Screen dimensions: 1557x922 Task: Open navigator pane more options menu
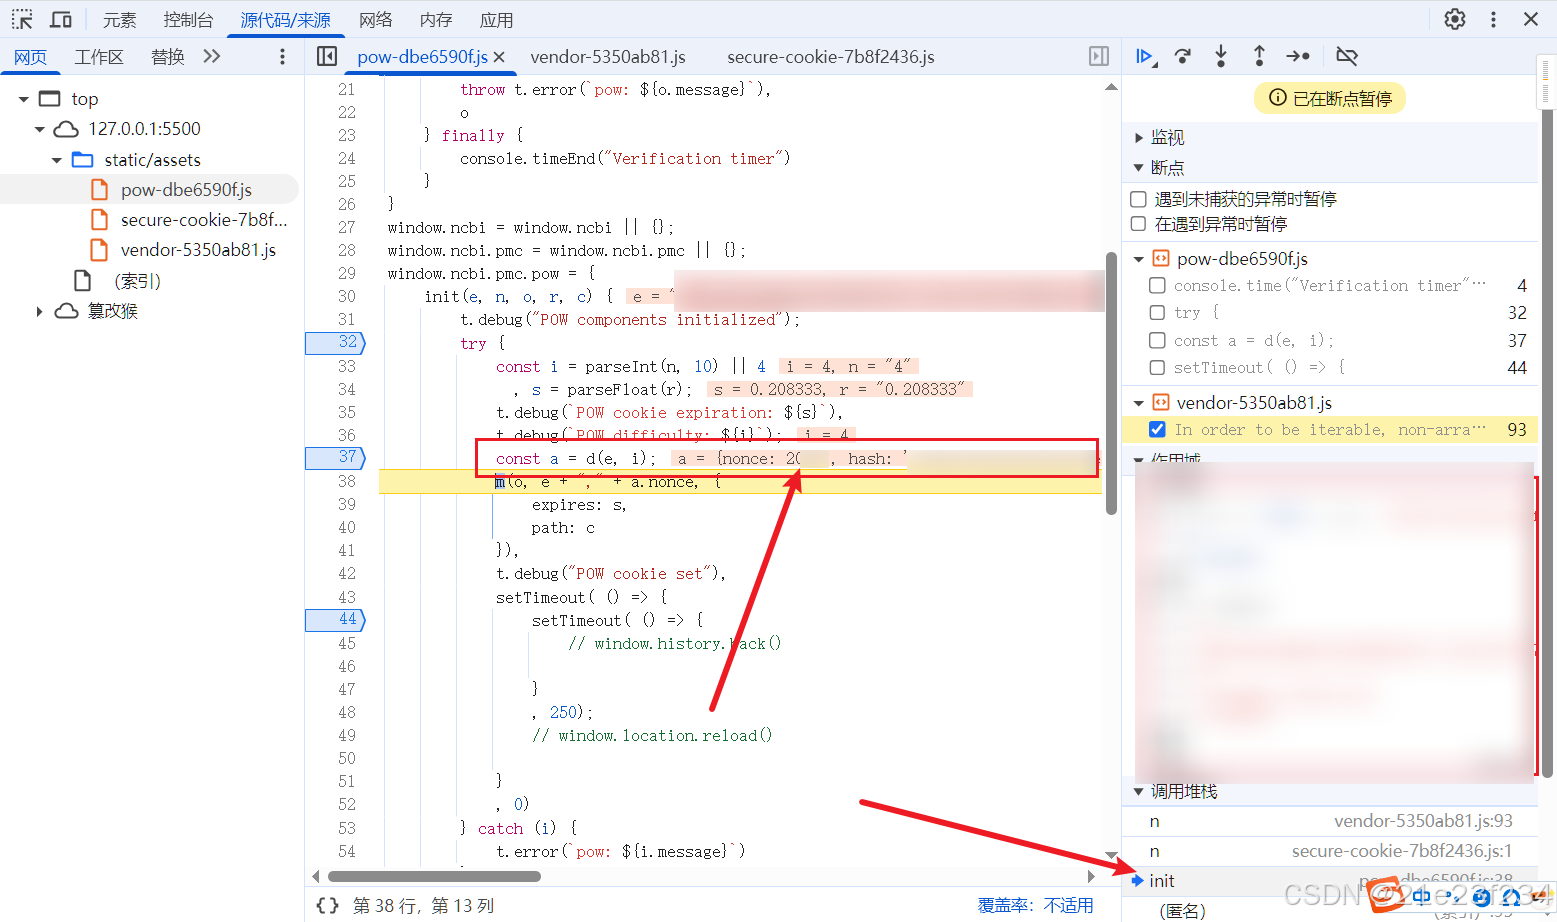[x=282, y=57]
